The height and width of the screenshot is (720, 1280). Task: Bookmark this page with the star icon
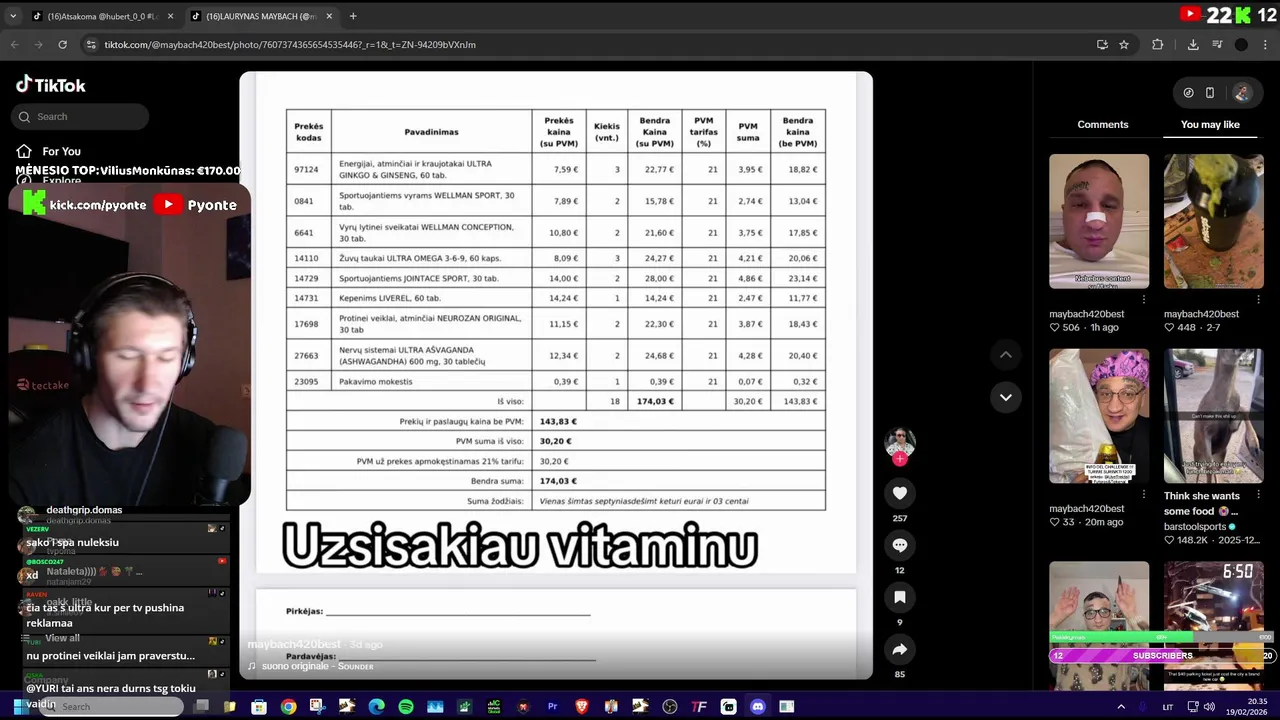[x=1124, y=44]
